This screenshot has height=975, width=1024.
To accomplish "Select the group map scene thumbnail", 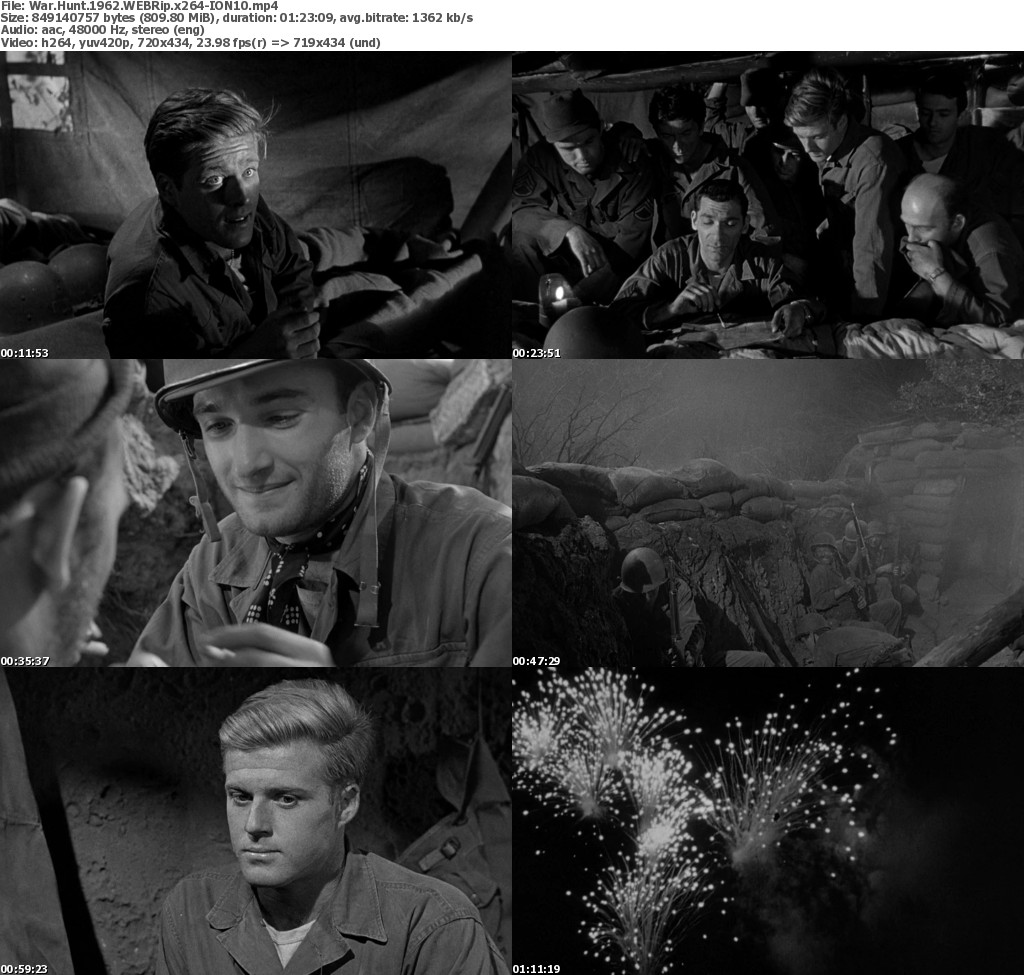I will pyautogui.click(x=768, y=205).
